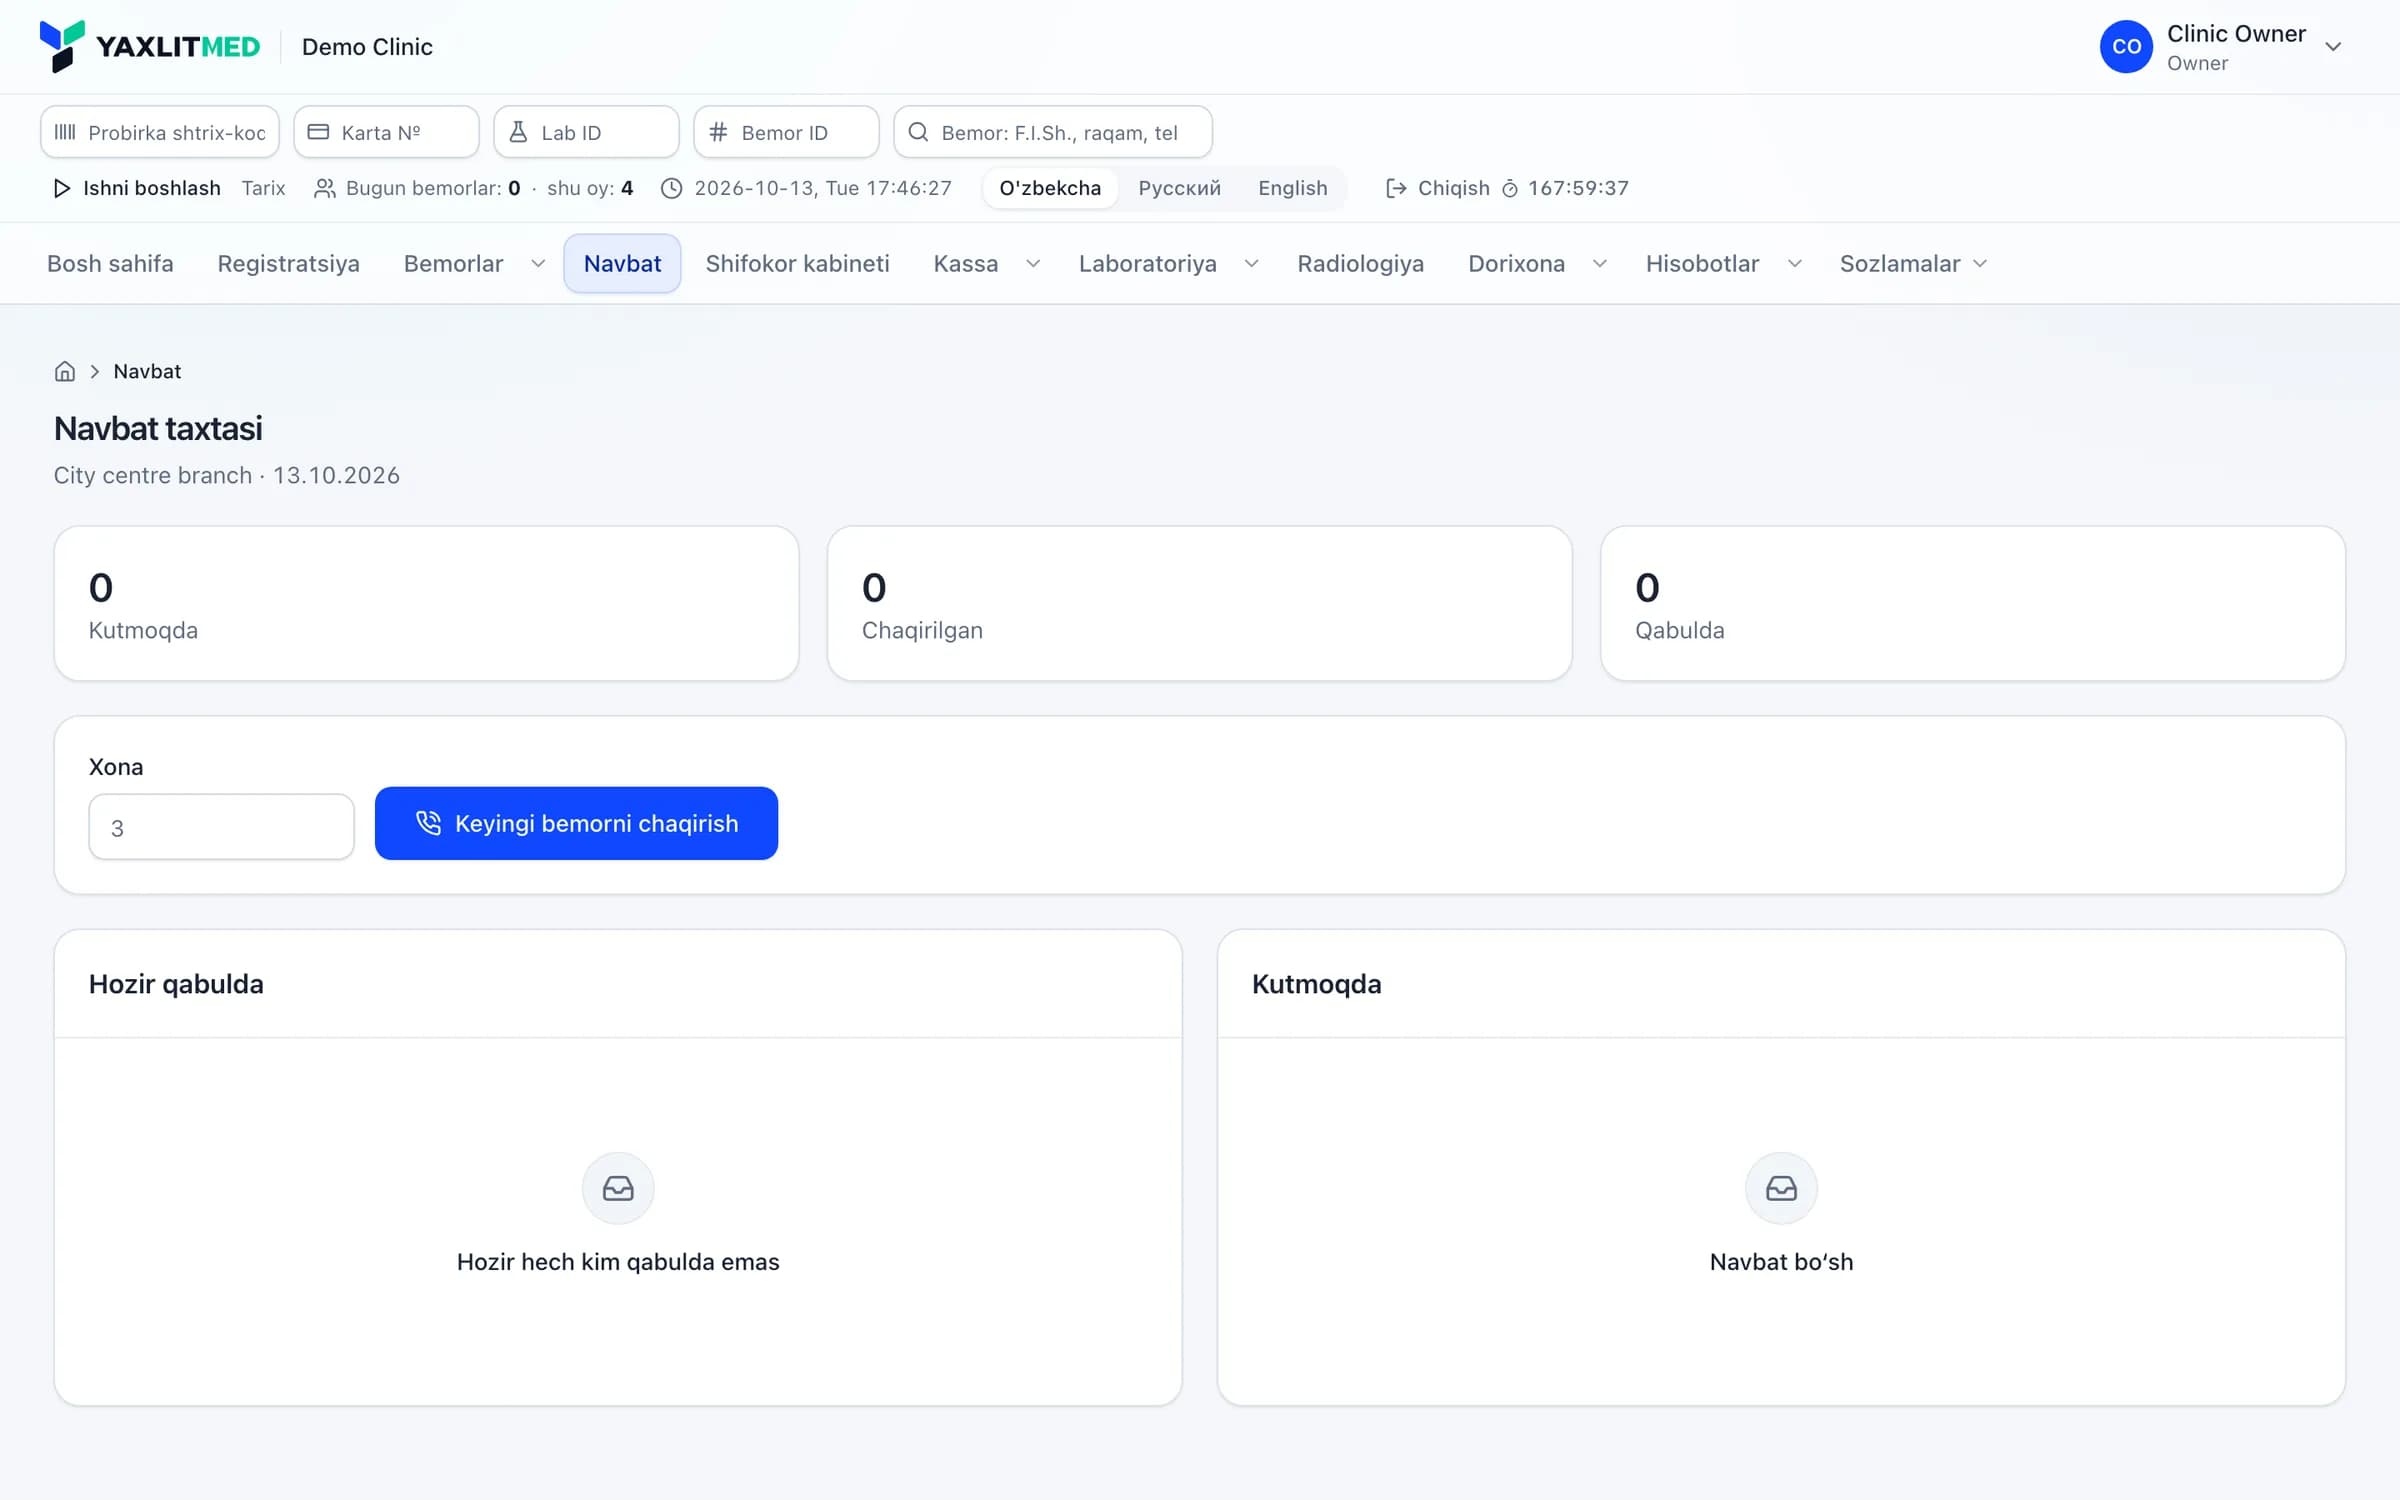Click the logout icon beside Chiqish
The height and width of the screenshot is (1500, 2400).
(1396, 188)
